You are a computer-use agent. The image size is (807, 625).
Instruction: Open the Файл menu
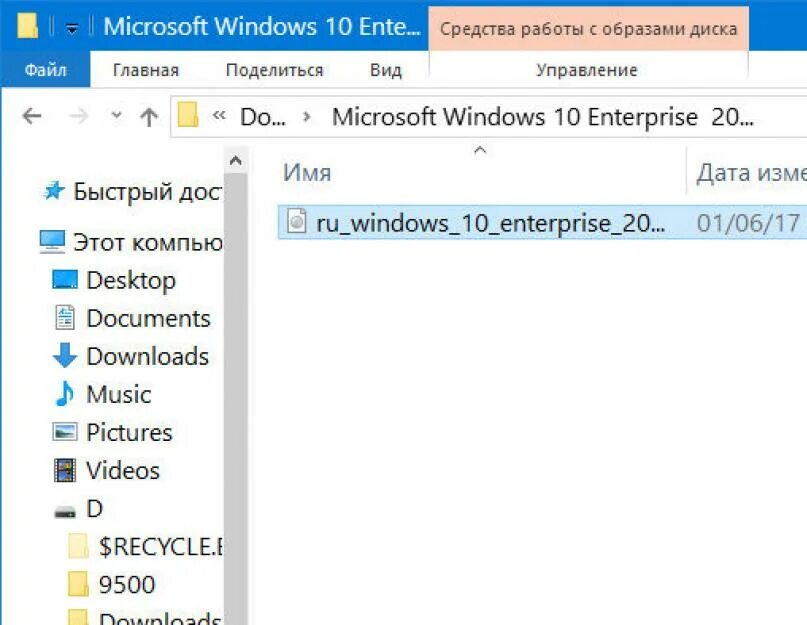point(45,70)
